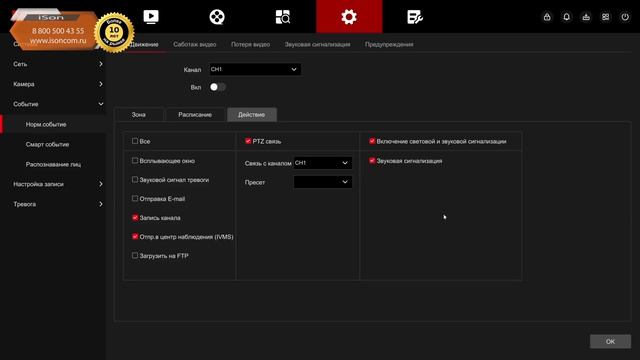Uncheck PTZ связь checkbox

248,141
